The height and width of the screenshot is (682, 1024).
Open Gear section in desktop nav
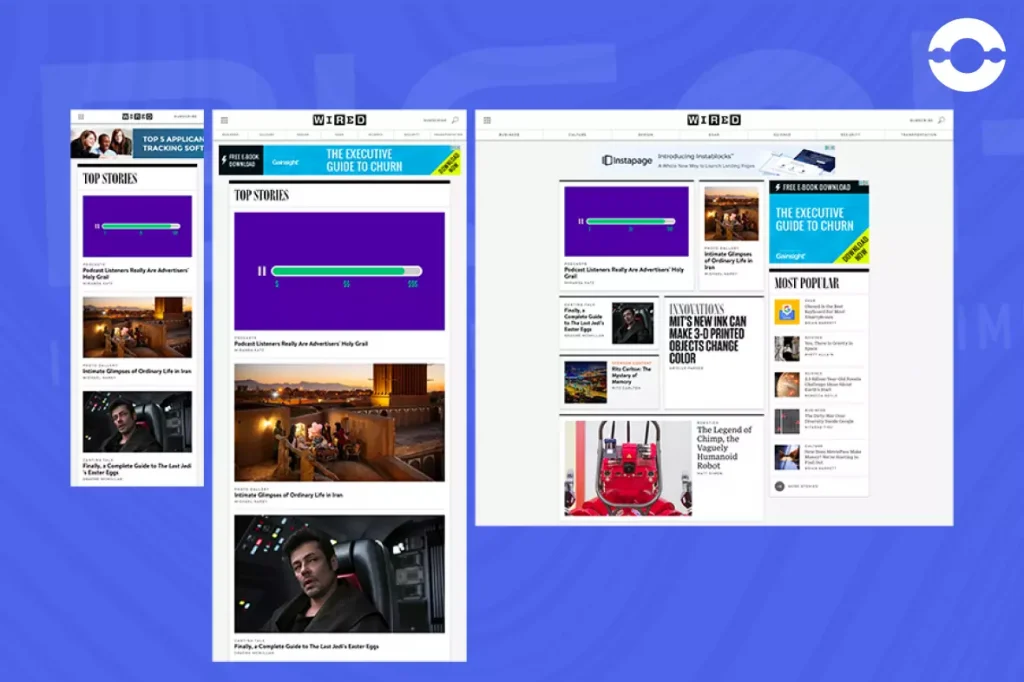coord(714,135)
